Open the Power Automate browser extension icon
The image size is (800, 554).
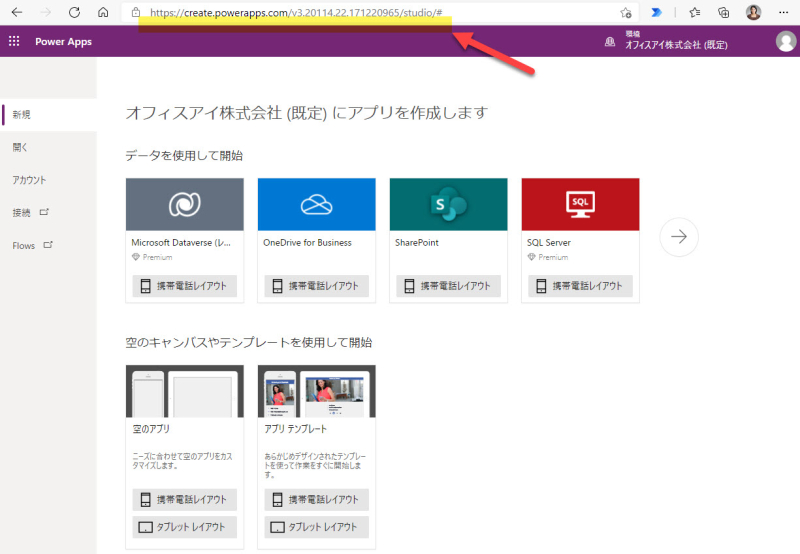tap(656, 12)
